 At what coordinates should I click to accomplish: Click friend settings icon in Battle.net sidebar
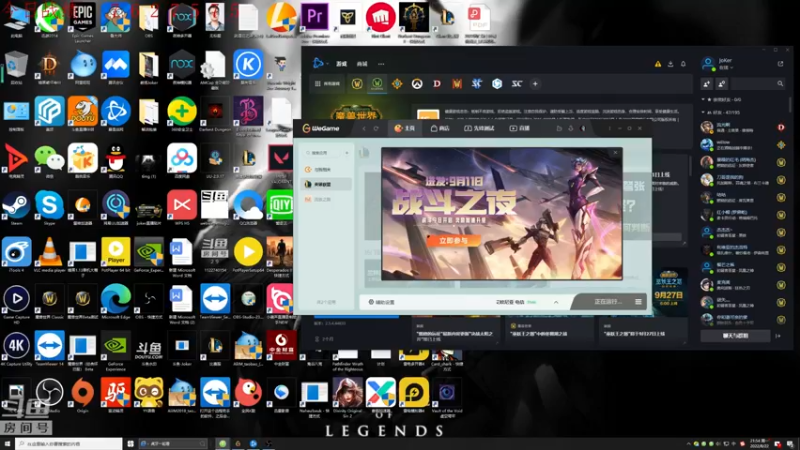point(722,84)
